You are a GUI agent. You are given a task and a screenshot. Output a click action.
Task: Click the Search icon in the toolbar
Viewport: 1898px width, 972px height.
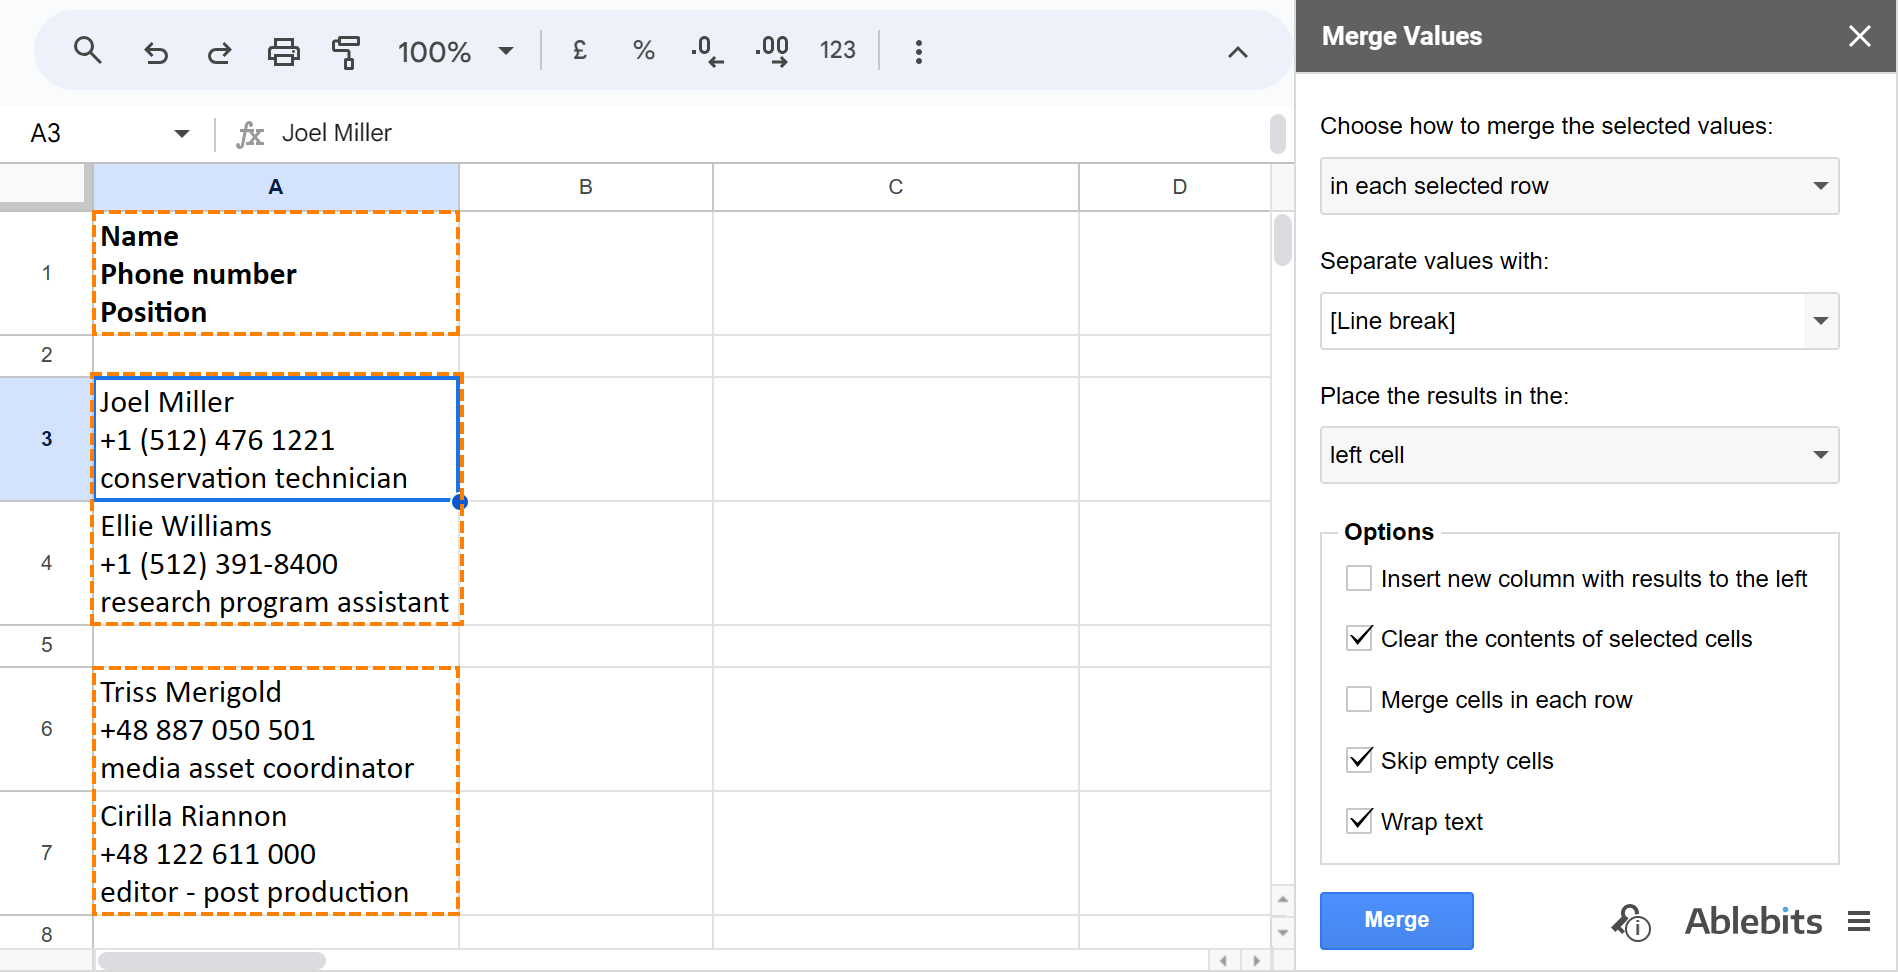click(x=88, y=51)
